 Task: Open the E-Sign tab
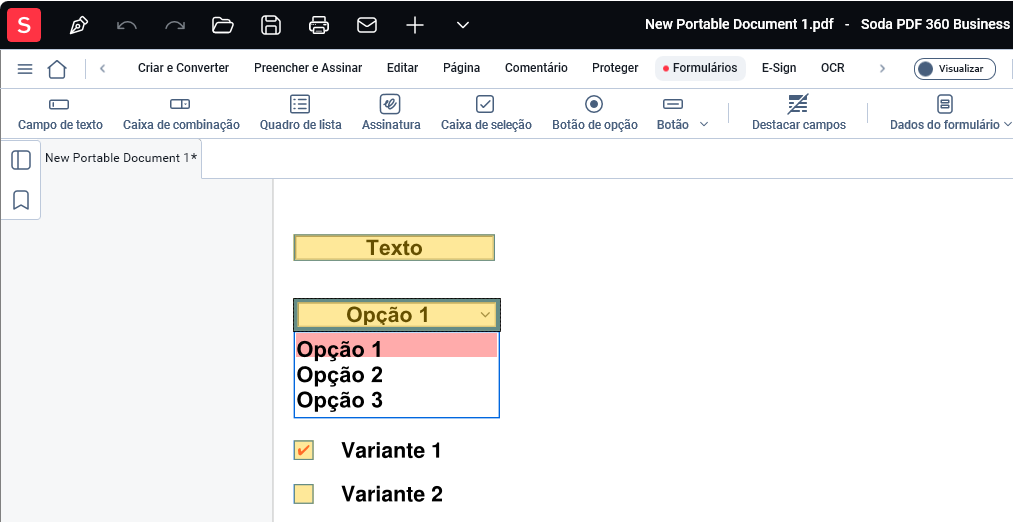[x=779, y=68]
